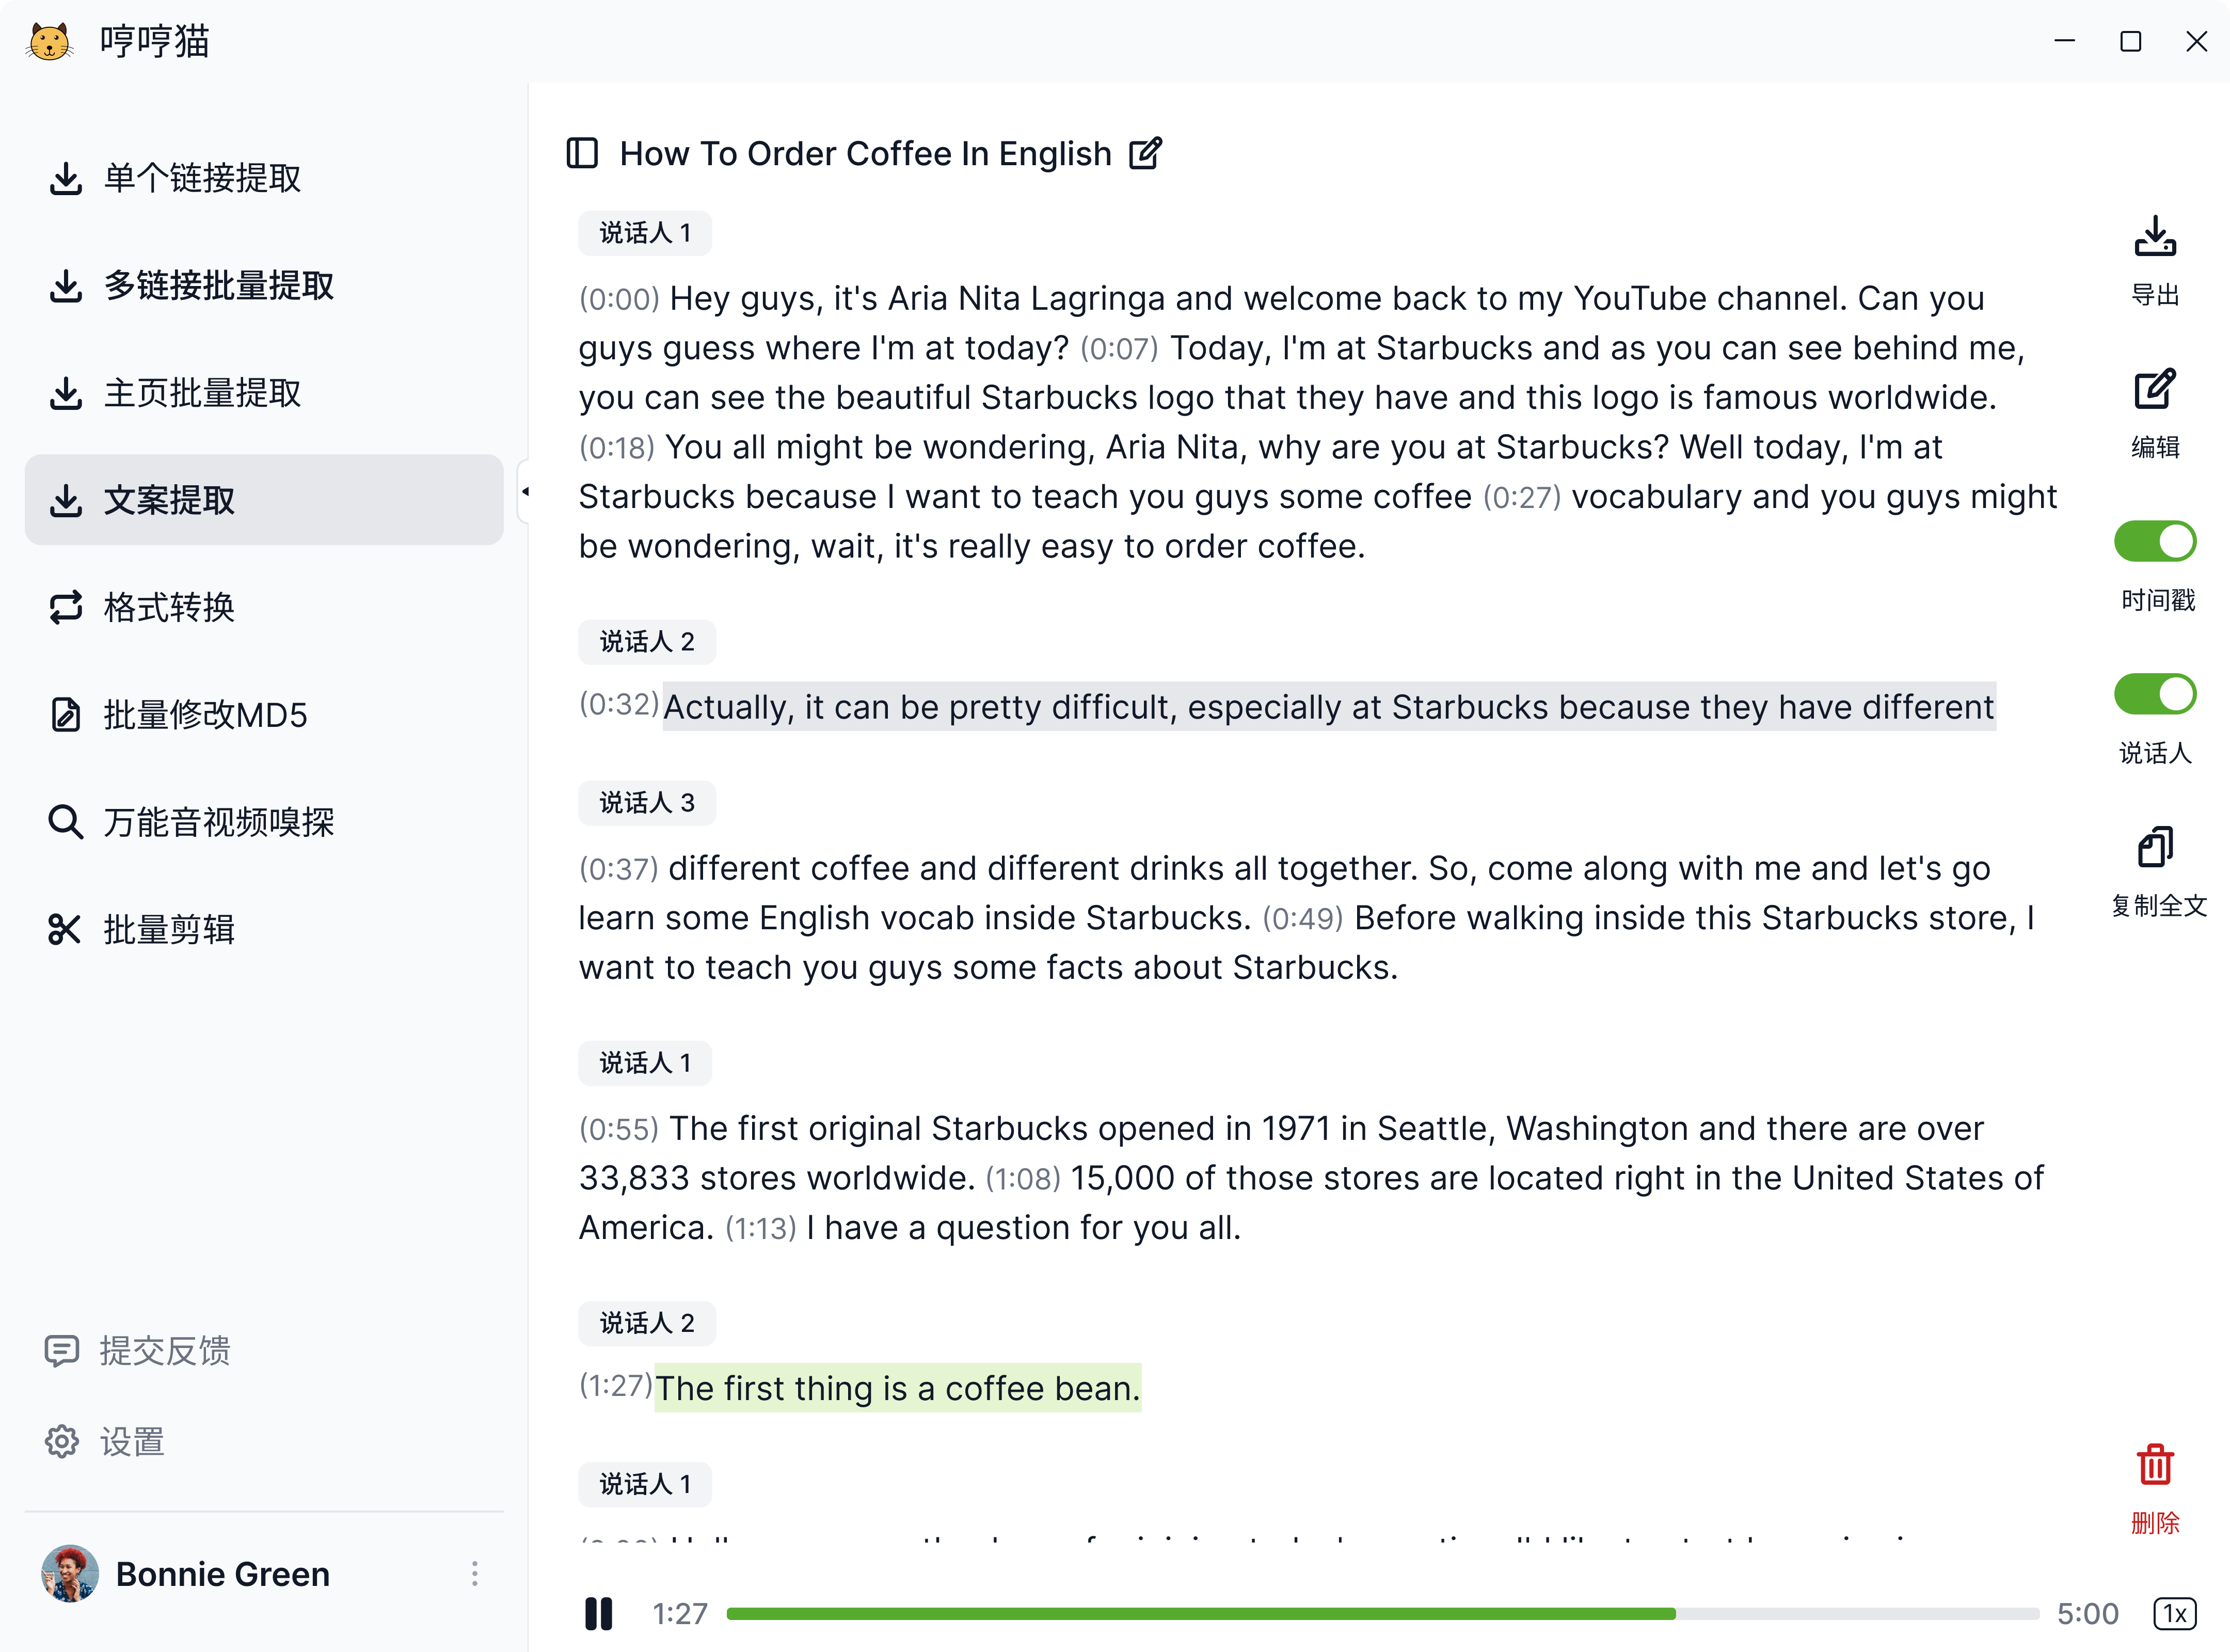Click the 0:49 timestamp in the transcript

(1302, 918)
